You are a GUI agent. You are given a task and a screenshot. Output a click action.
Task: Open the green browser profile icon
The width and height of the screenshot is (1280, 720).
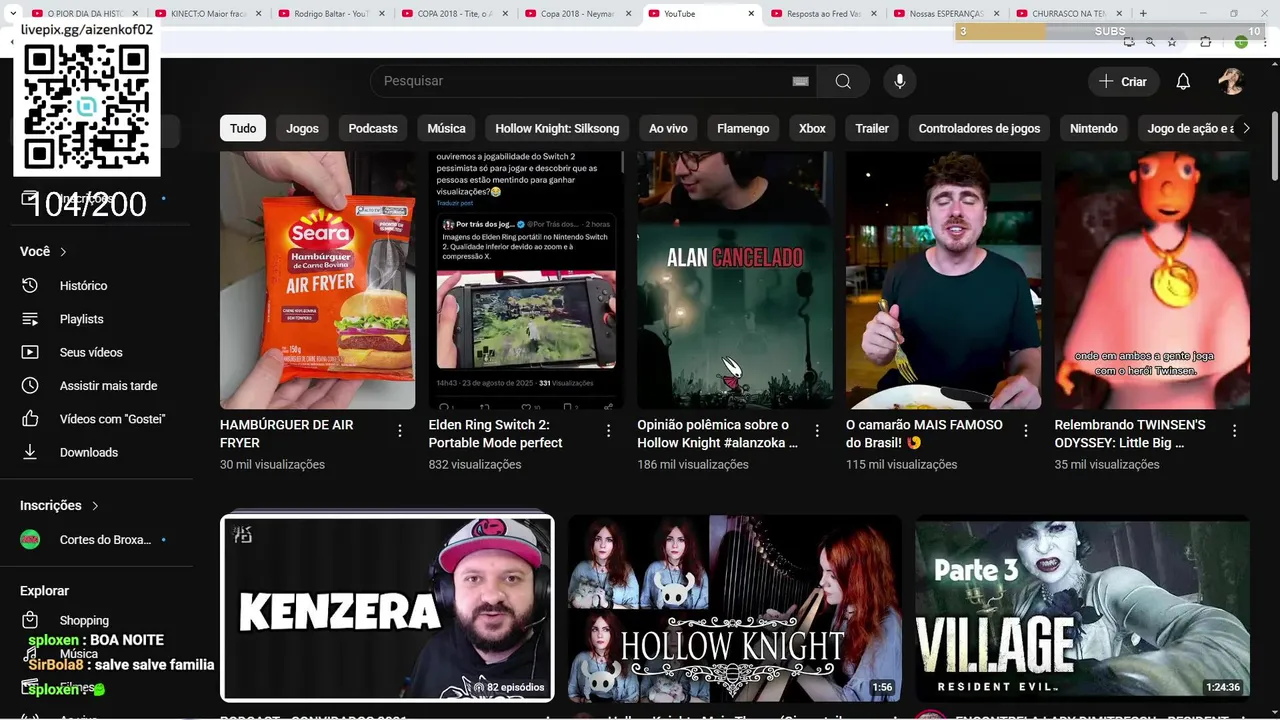tap(1241, 42)
